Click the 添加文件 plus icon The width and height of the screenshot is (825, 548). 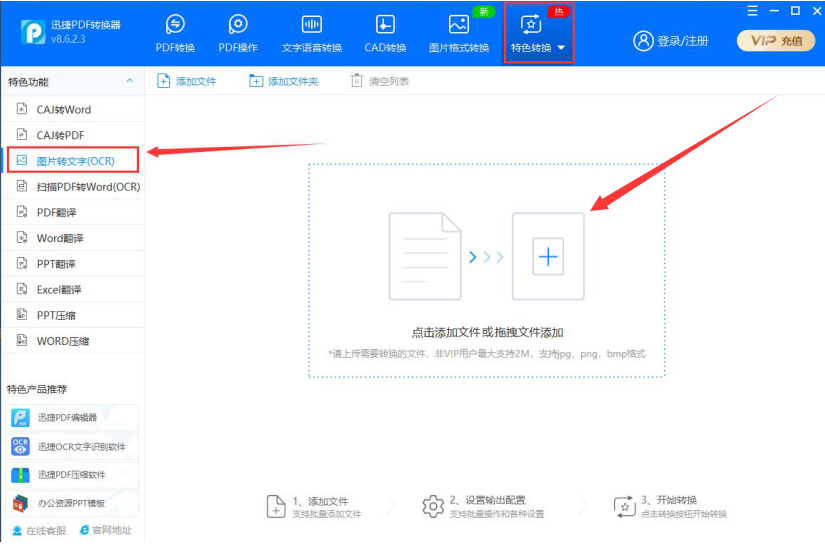[x=164, y=81]
